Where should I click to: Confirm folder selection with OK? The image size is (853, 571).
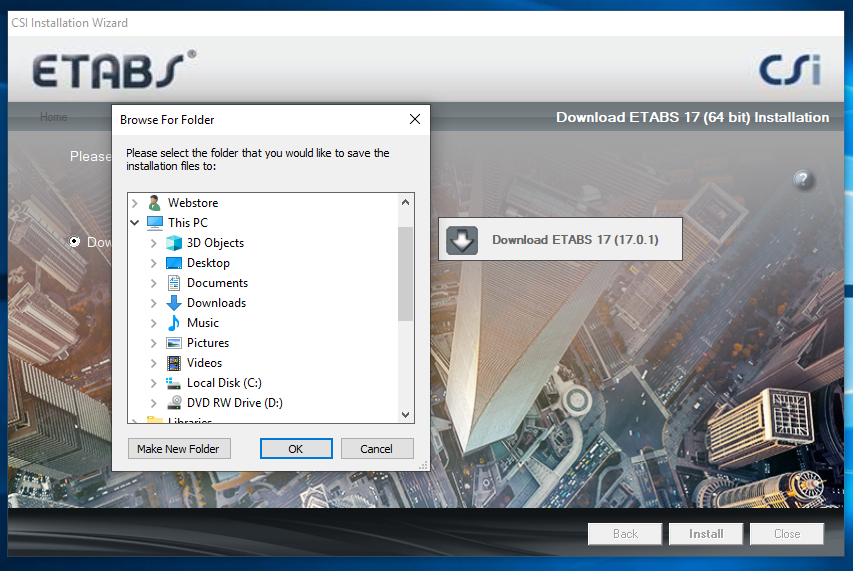click(296, 449)
